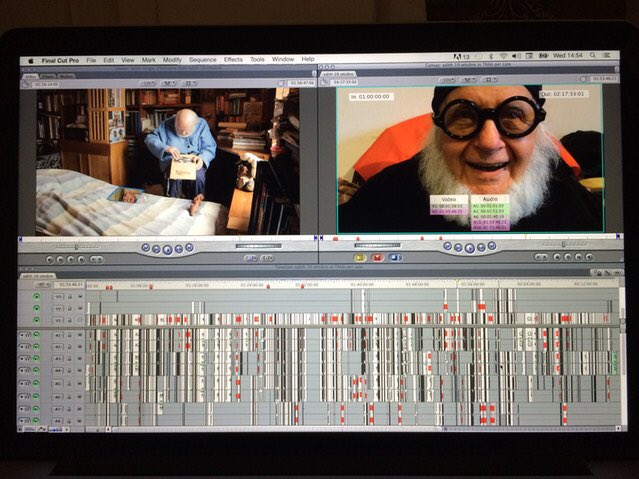Click Mark In/Out buttons in Viewer
639x479 pixels.
pyautogui.click(x=97, y=259)
